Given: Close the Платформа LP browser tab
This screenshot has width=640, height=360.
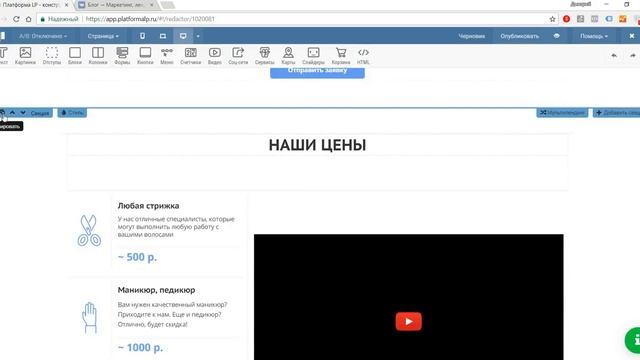Looking at the screenshot, I should (x=67, y=5).
